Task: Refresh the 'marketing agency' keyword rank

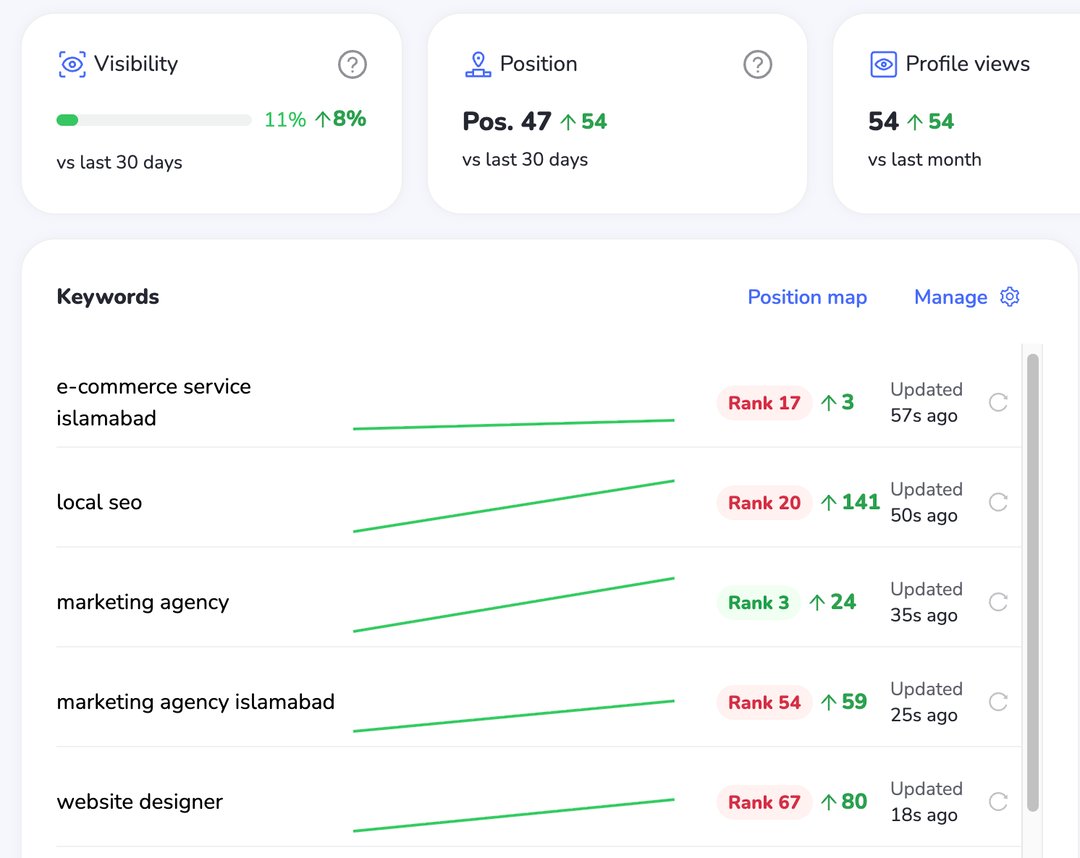Action: [x=998, y=602]
